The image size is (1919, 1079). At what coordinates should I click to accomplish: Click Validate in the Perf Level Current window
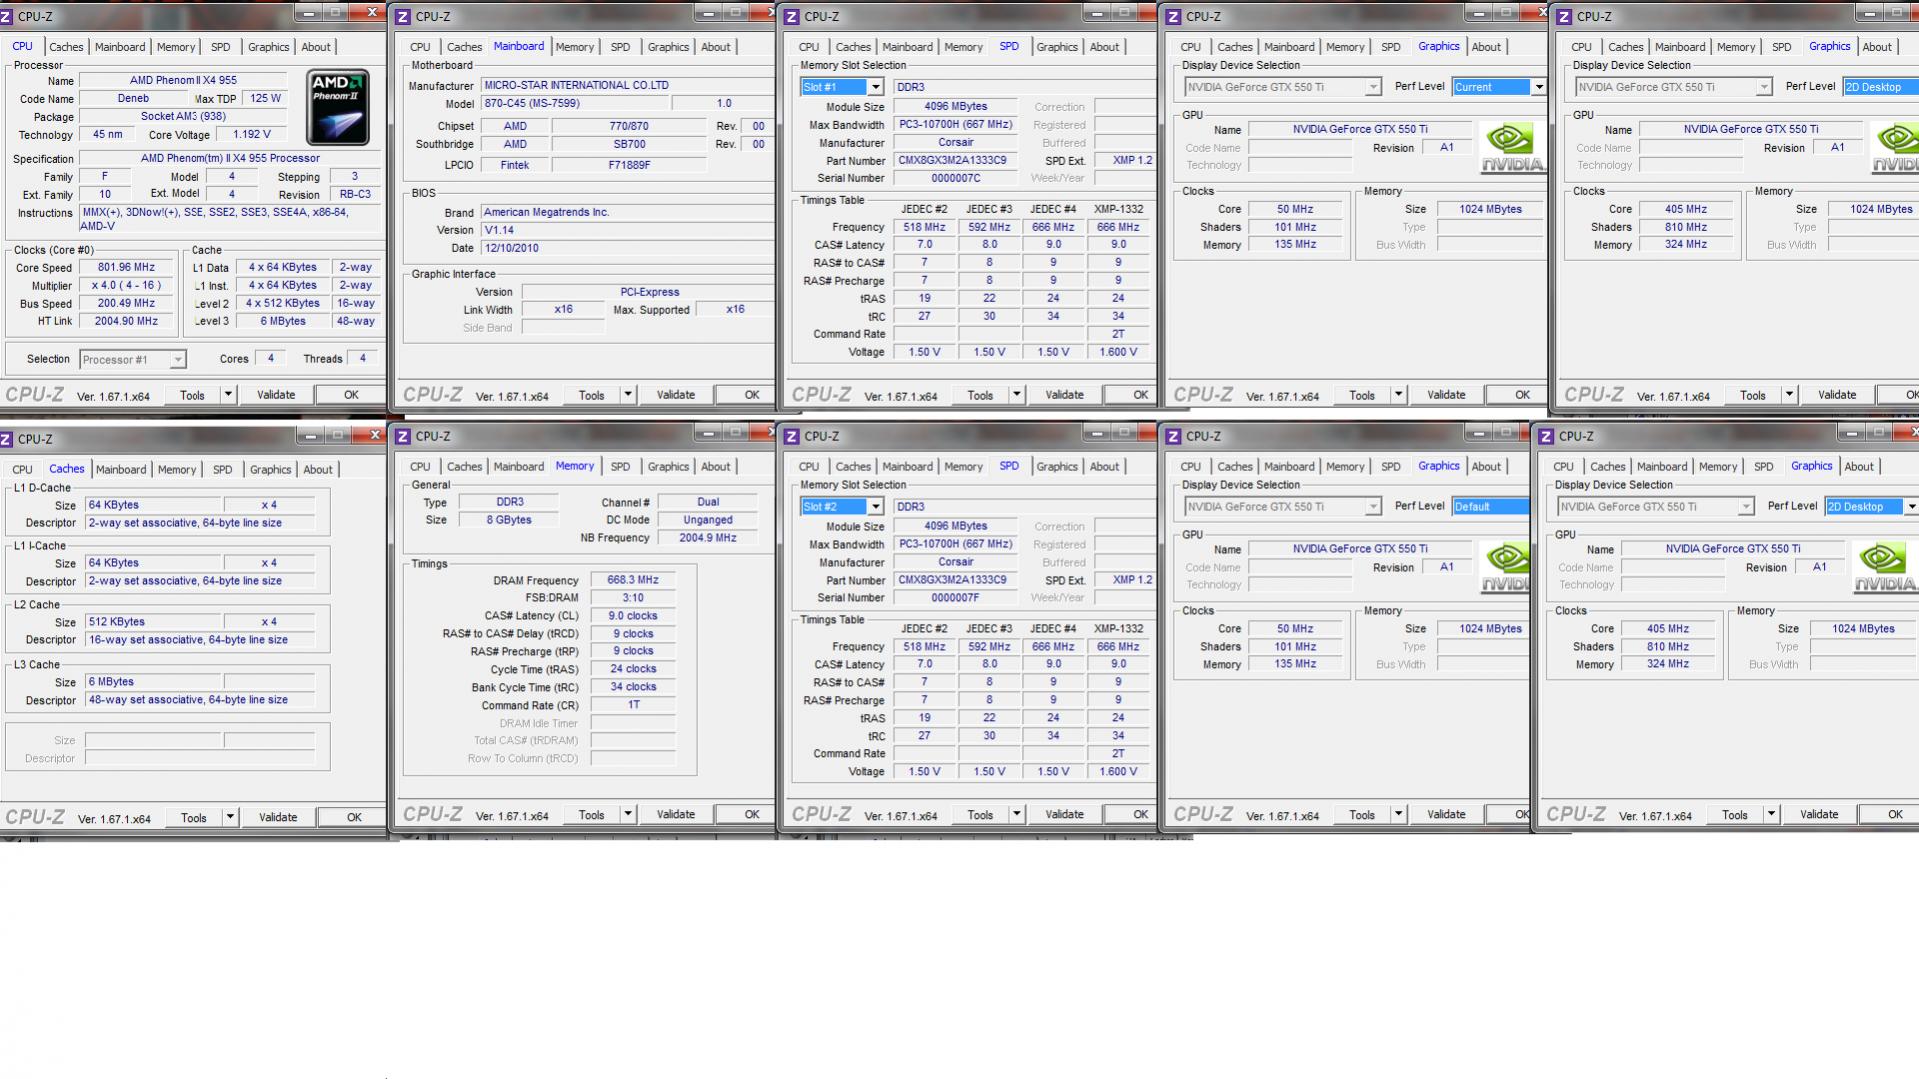pos(1446,395)
